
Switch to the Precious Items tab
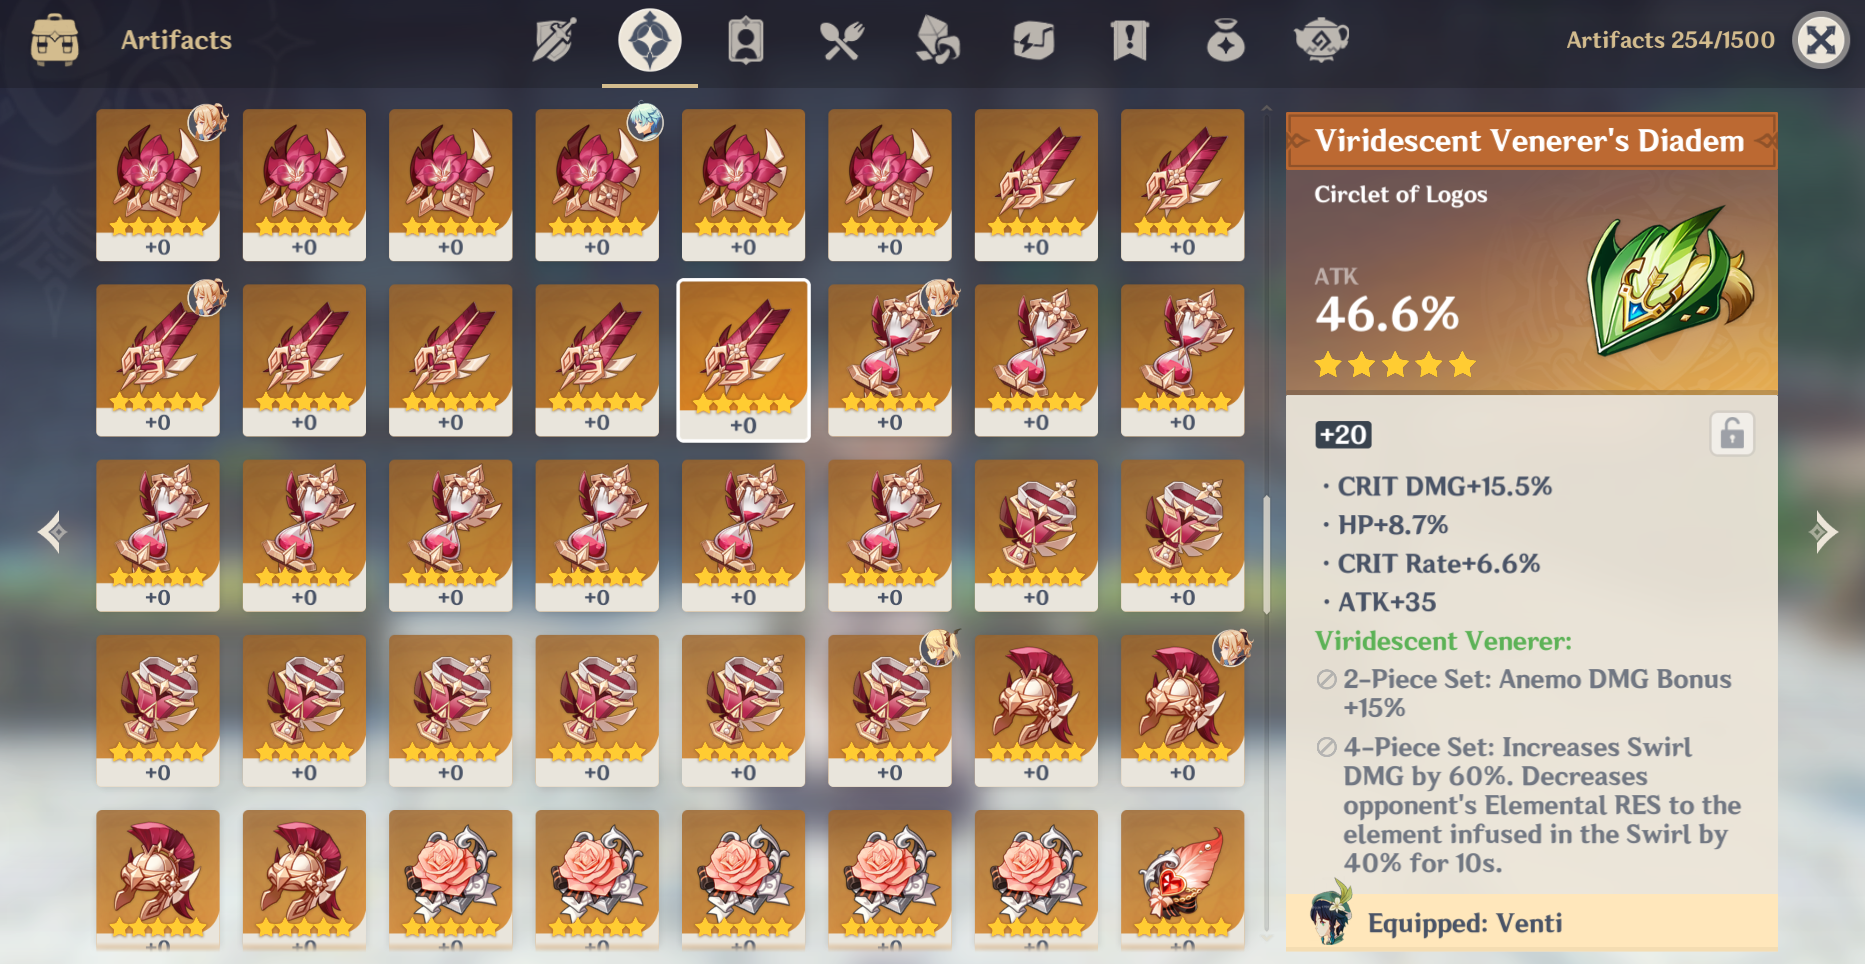pyautogui.click(x=1226, y=41)
